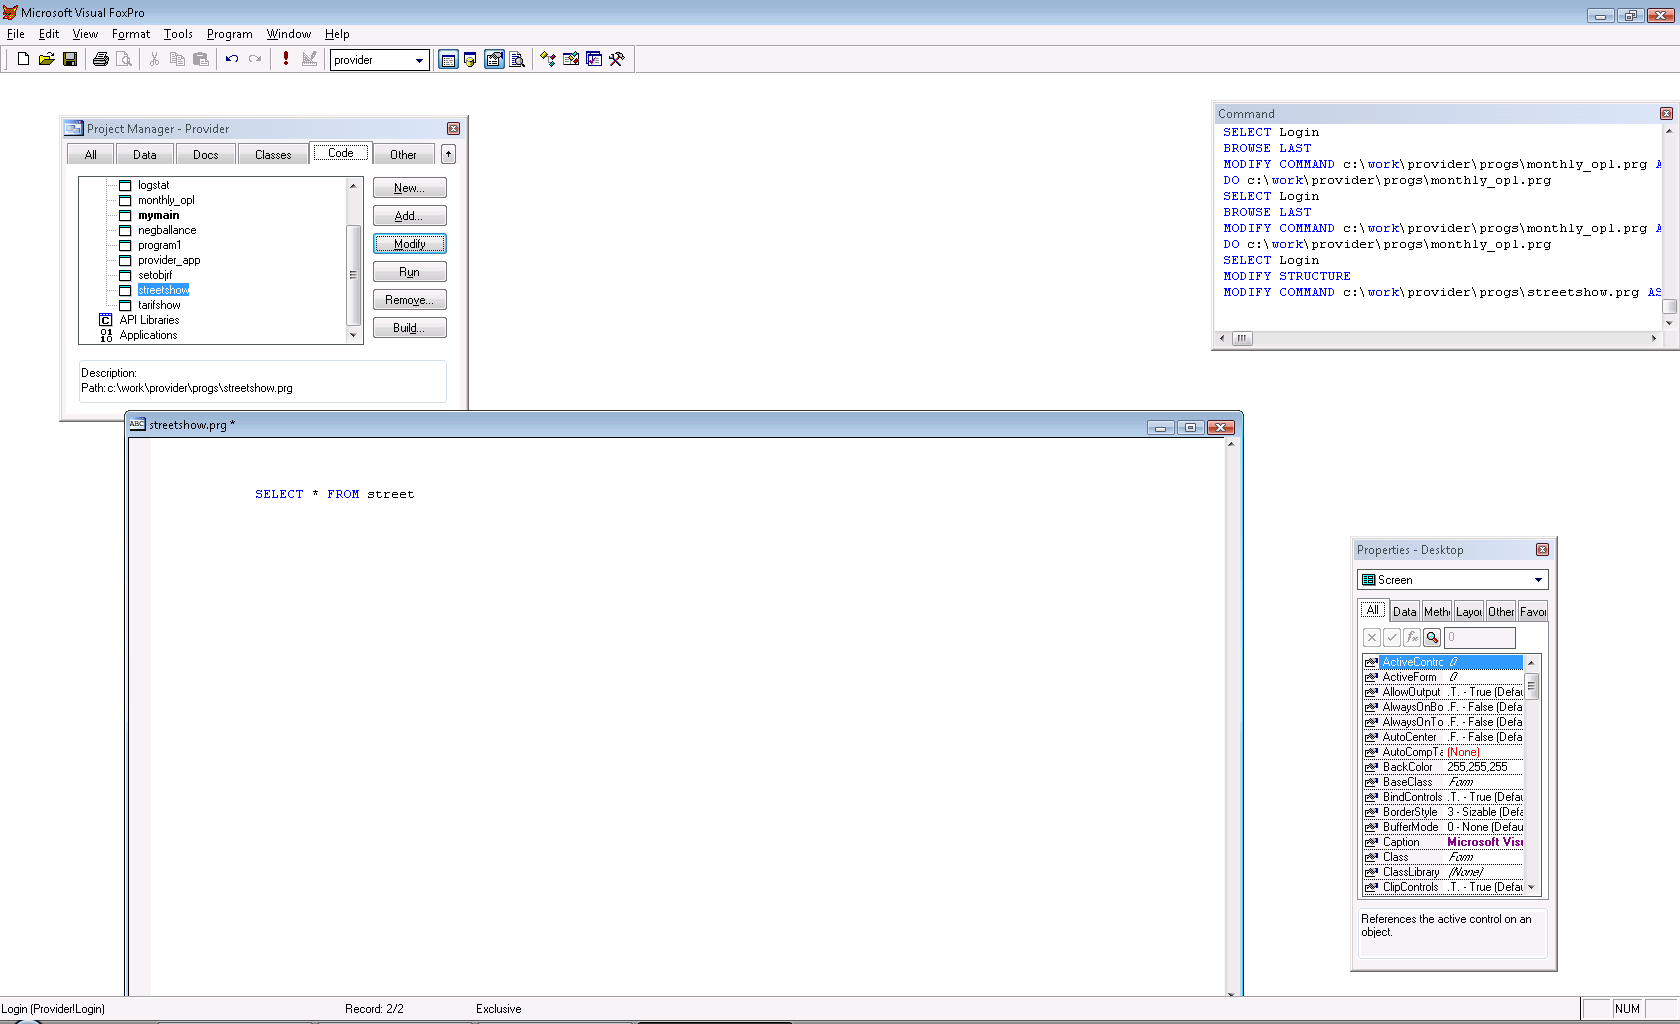This screenshot has height=1024, width=1680.
Task: Open the Program menu
Action: point(229,34)
